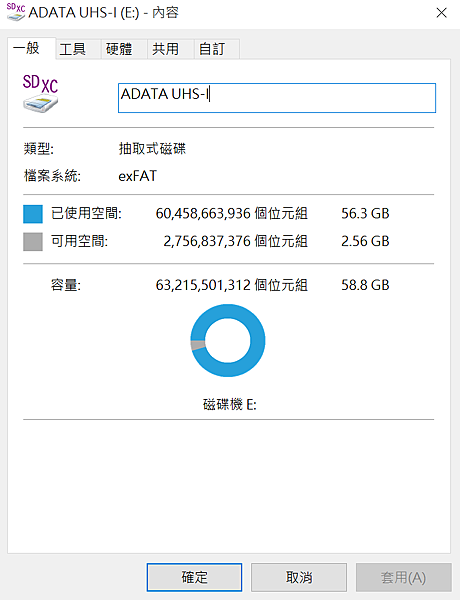Screen dimensions: 460x600
Task: Close the properties dialog window
Action: pyautogui.click(x=442, y=13)
